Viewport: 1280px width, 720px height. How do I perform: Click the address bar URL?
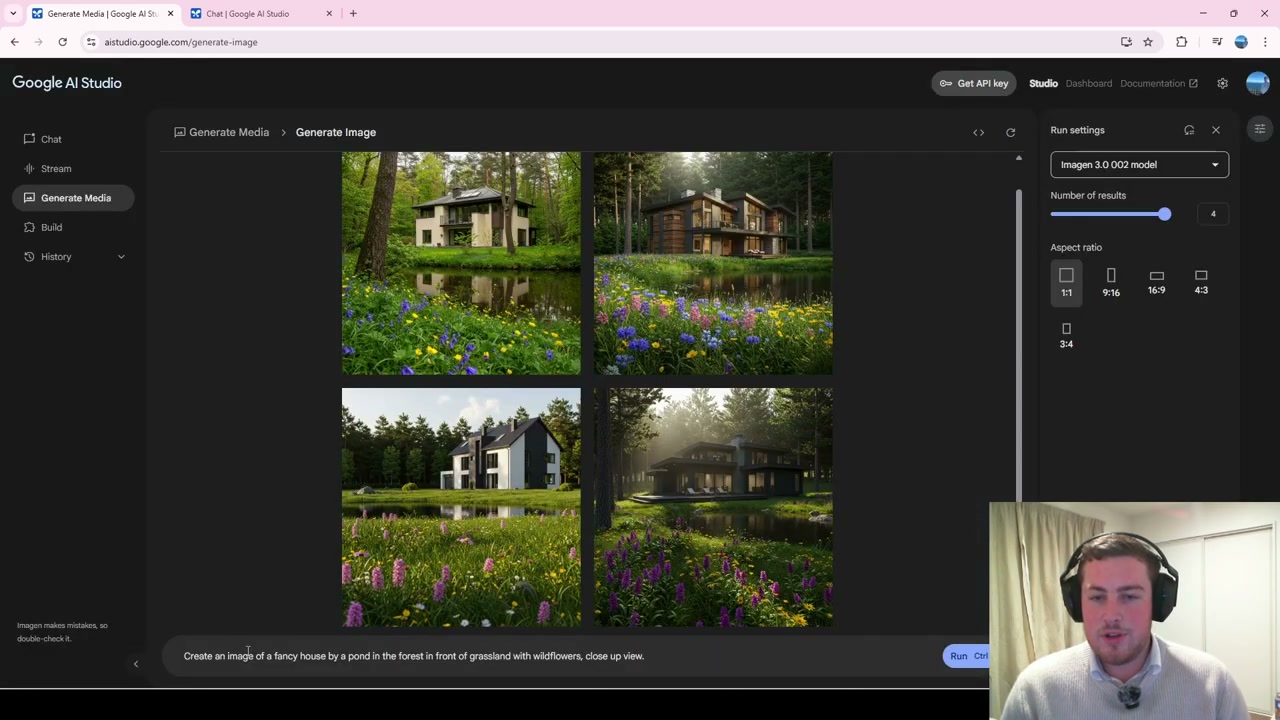point(181,42)
